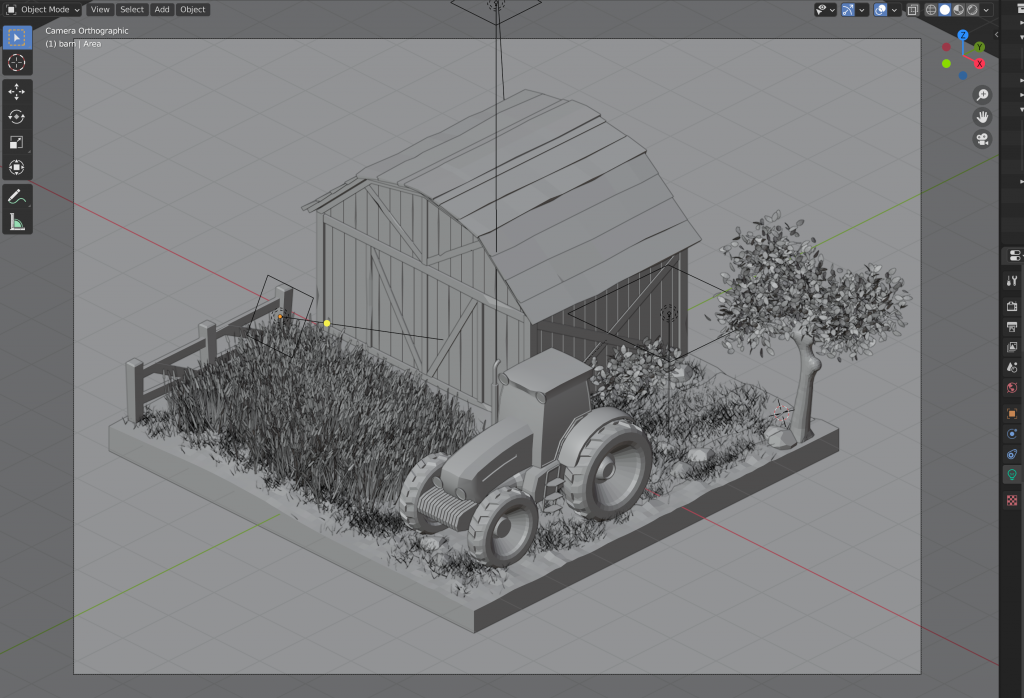Open the Object Constraints properties tab
The image size is (1024, 698).
coord(1012,454)
